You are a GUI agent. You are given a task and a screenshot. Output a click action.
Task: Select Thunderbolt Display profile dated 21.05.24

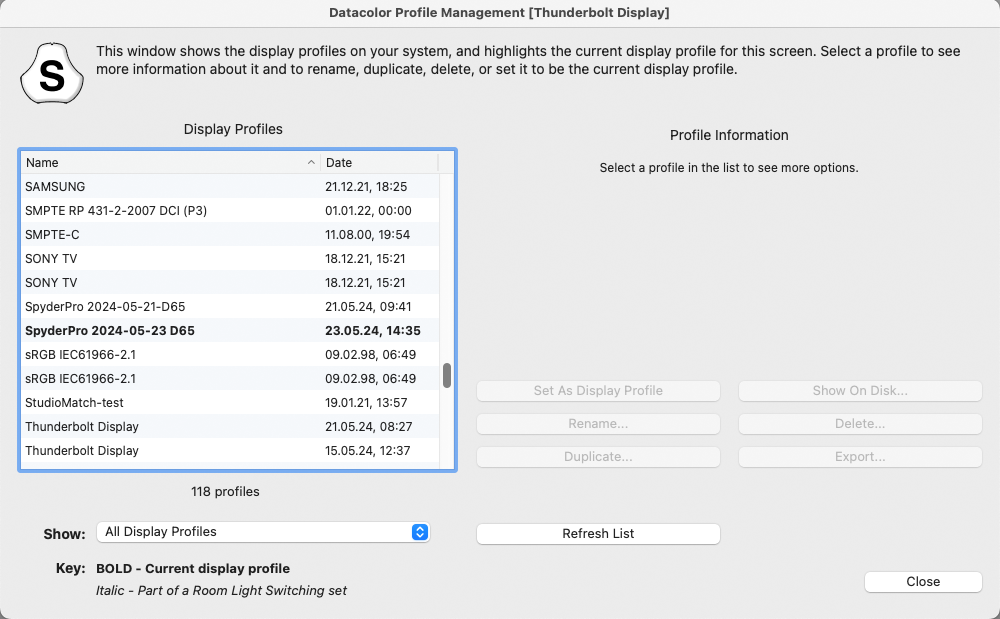(x=230, y=426)
